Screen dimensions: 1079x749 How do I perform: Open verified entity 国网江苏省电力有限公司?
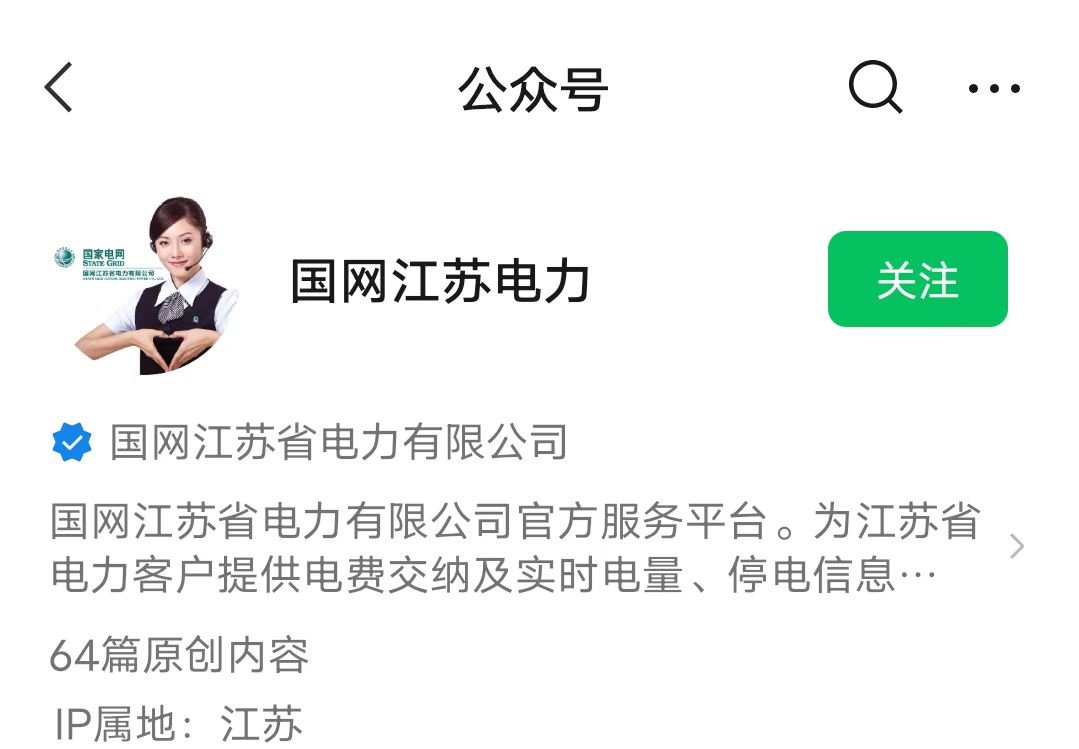[339, 442]
